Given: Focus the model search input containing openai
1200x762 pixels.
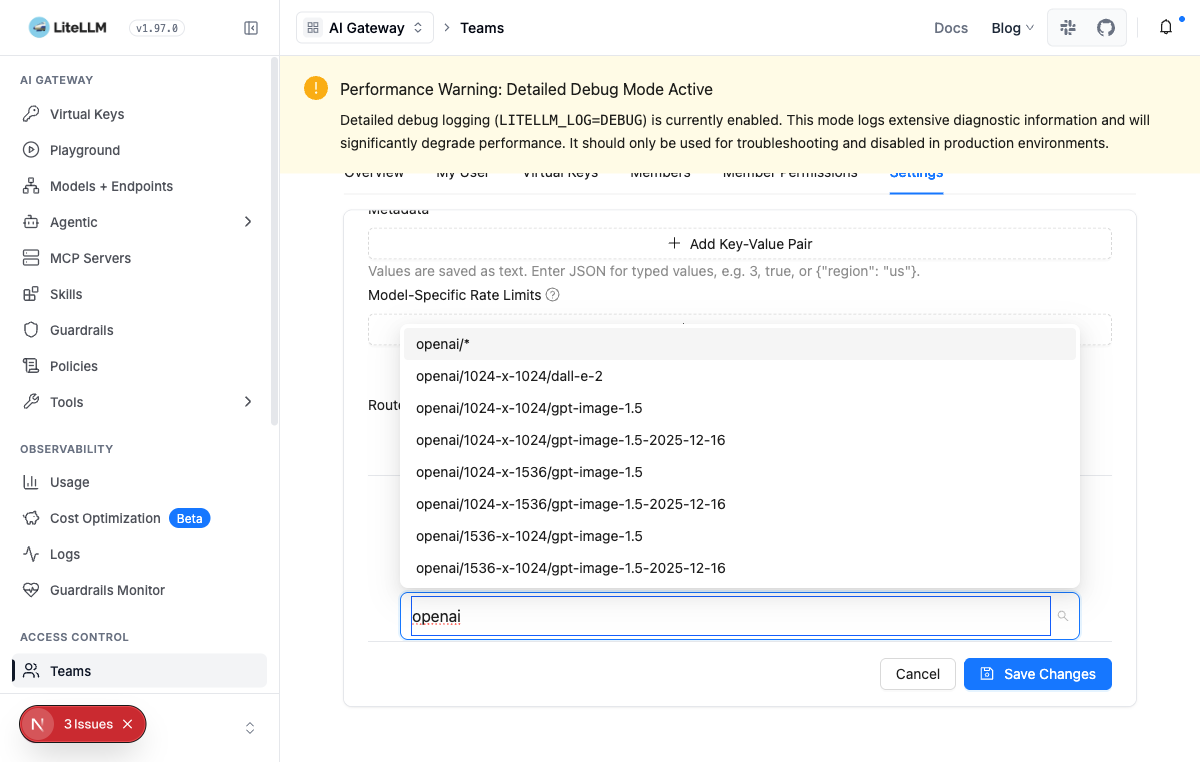Looking at the screenshot, I should click(731, 616).
